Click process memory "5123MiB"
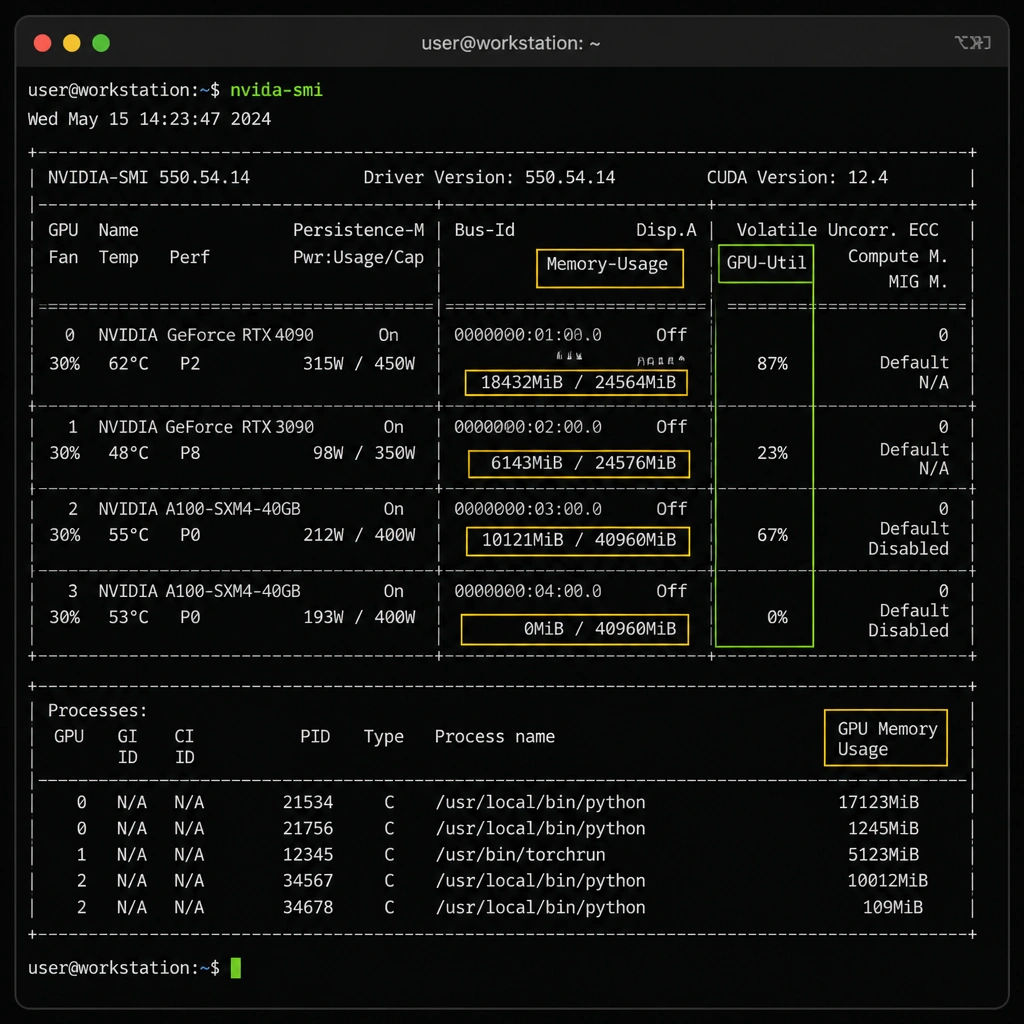Viewport: 1024px width, 1024px height. tap(883, 854)
